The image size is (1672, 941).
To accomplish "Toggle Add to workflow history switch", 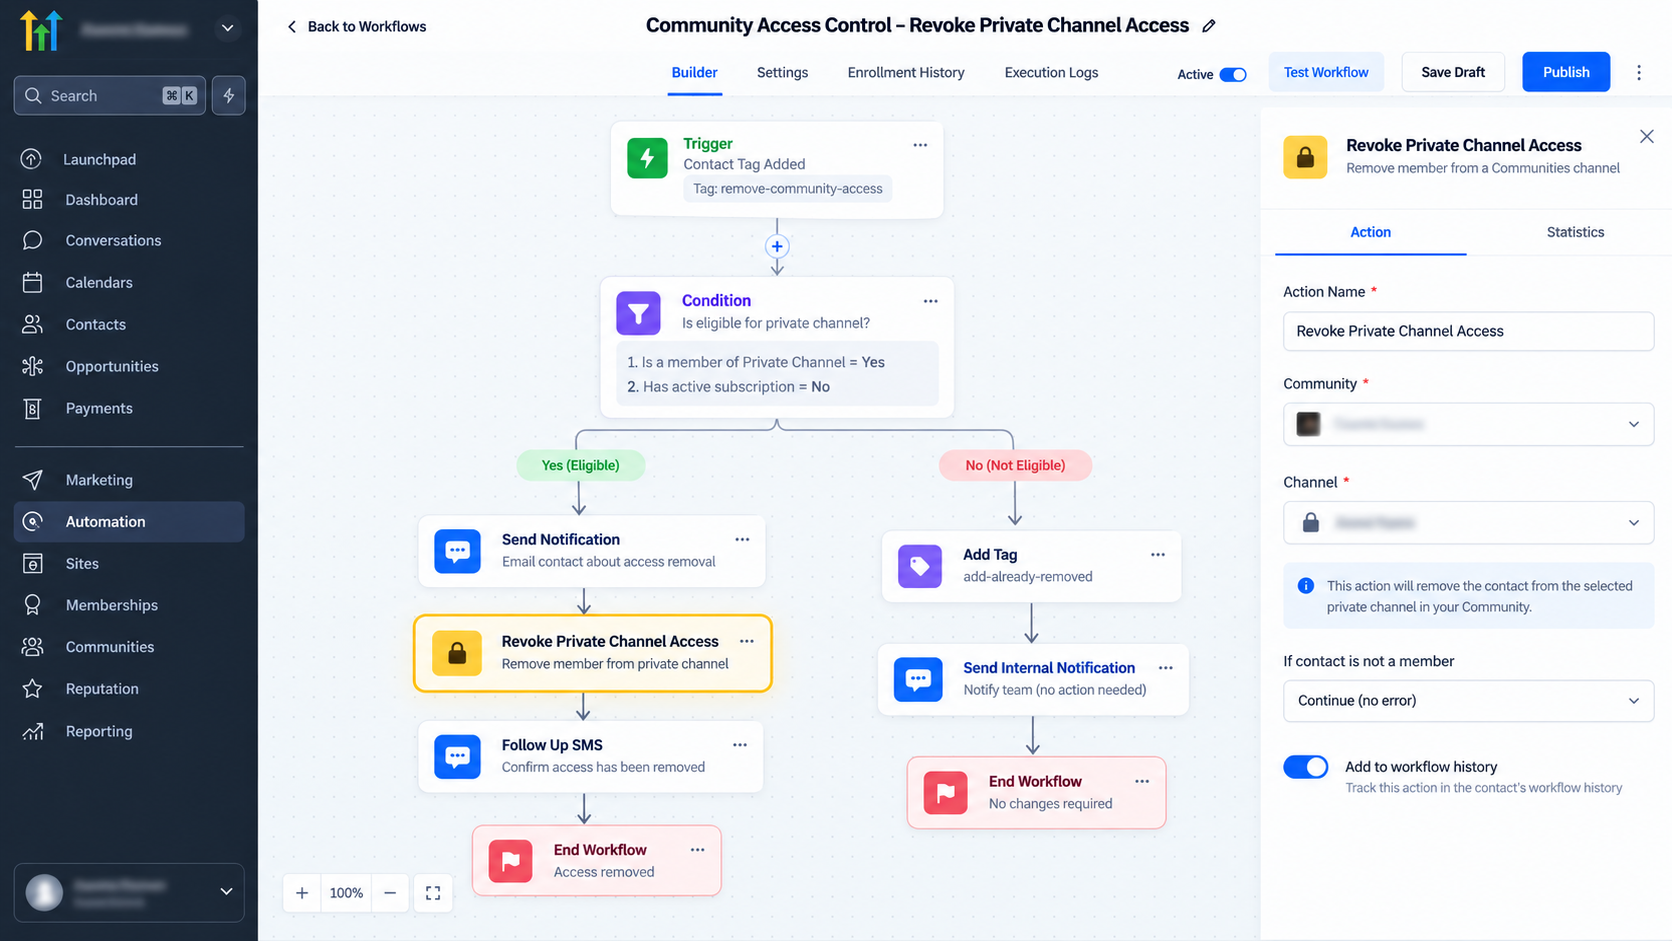I will pyautogui.click(x=1306, y=767).
